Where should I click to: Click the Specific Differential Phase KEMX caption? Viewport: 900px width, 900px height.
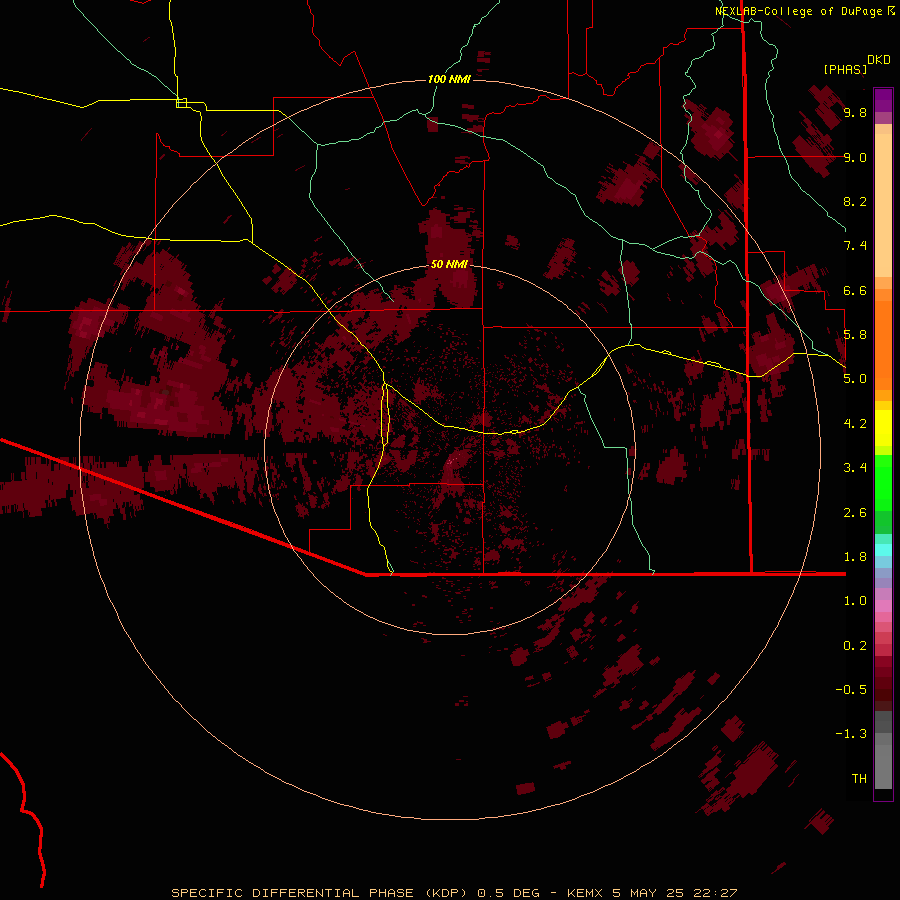[455, 893]
